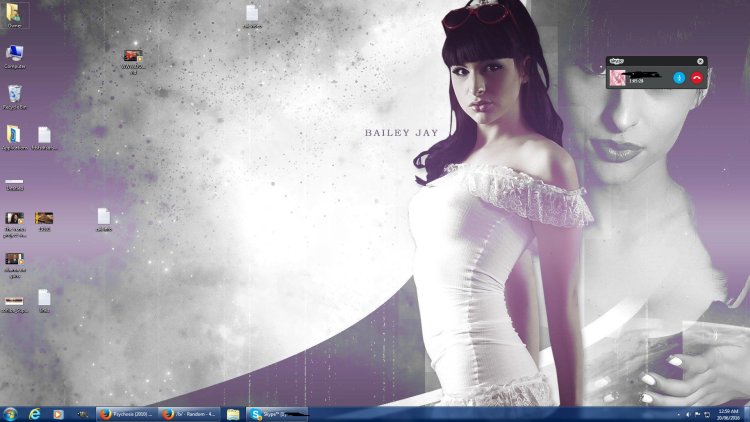Open the network tray icon
Screen dimensions: 750x422
(707, 415)
